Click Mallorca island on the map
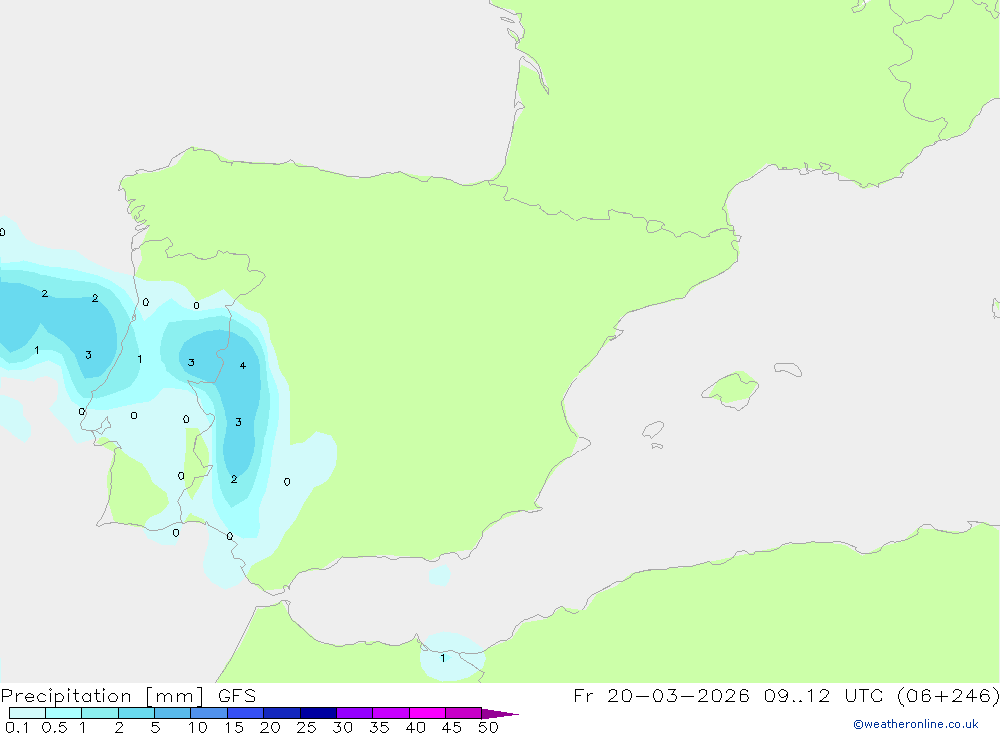Image resolution: width=1000 pixels, height=733 pixels. click(x=731, y=389)
